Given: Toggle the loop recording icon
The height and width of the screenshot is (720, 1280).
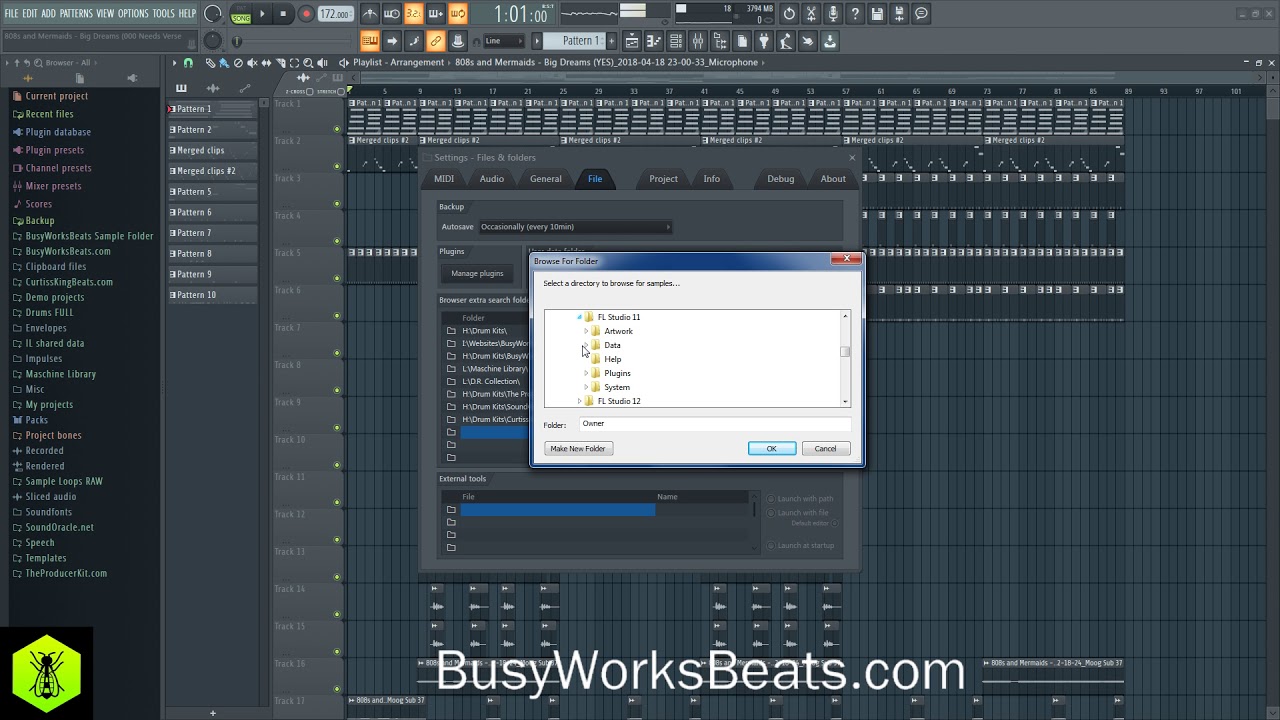Looking at the screenshot, I should click(x=457, y=14).
